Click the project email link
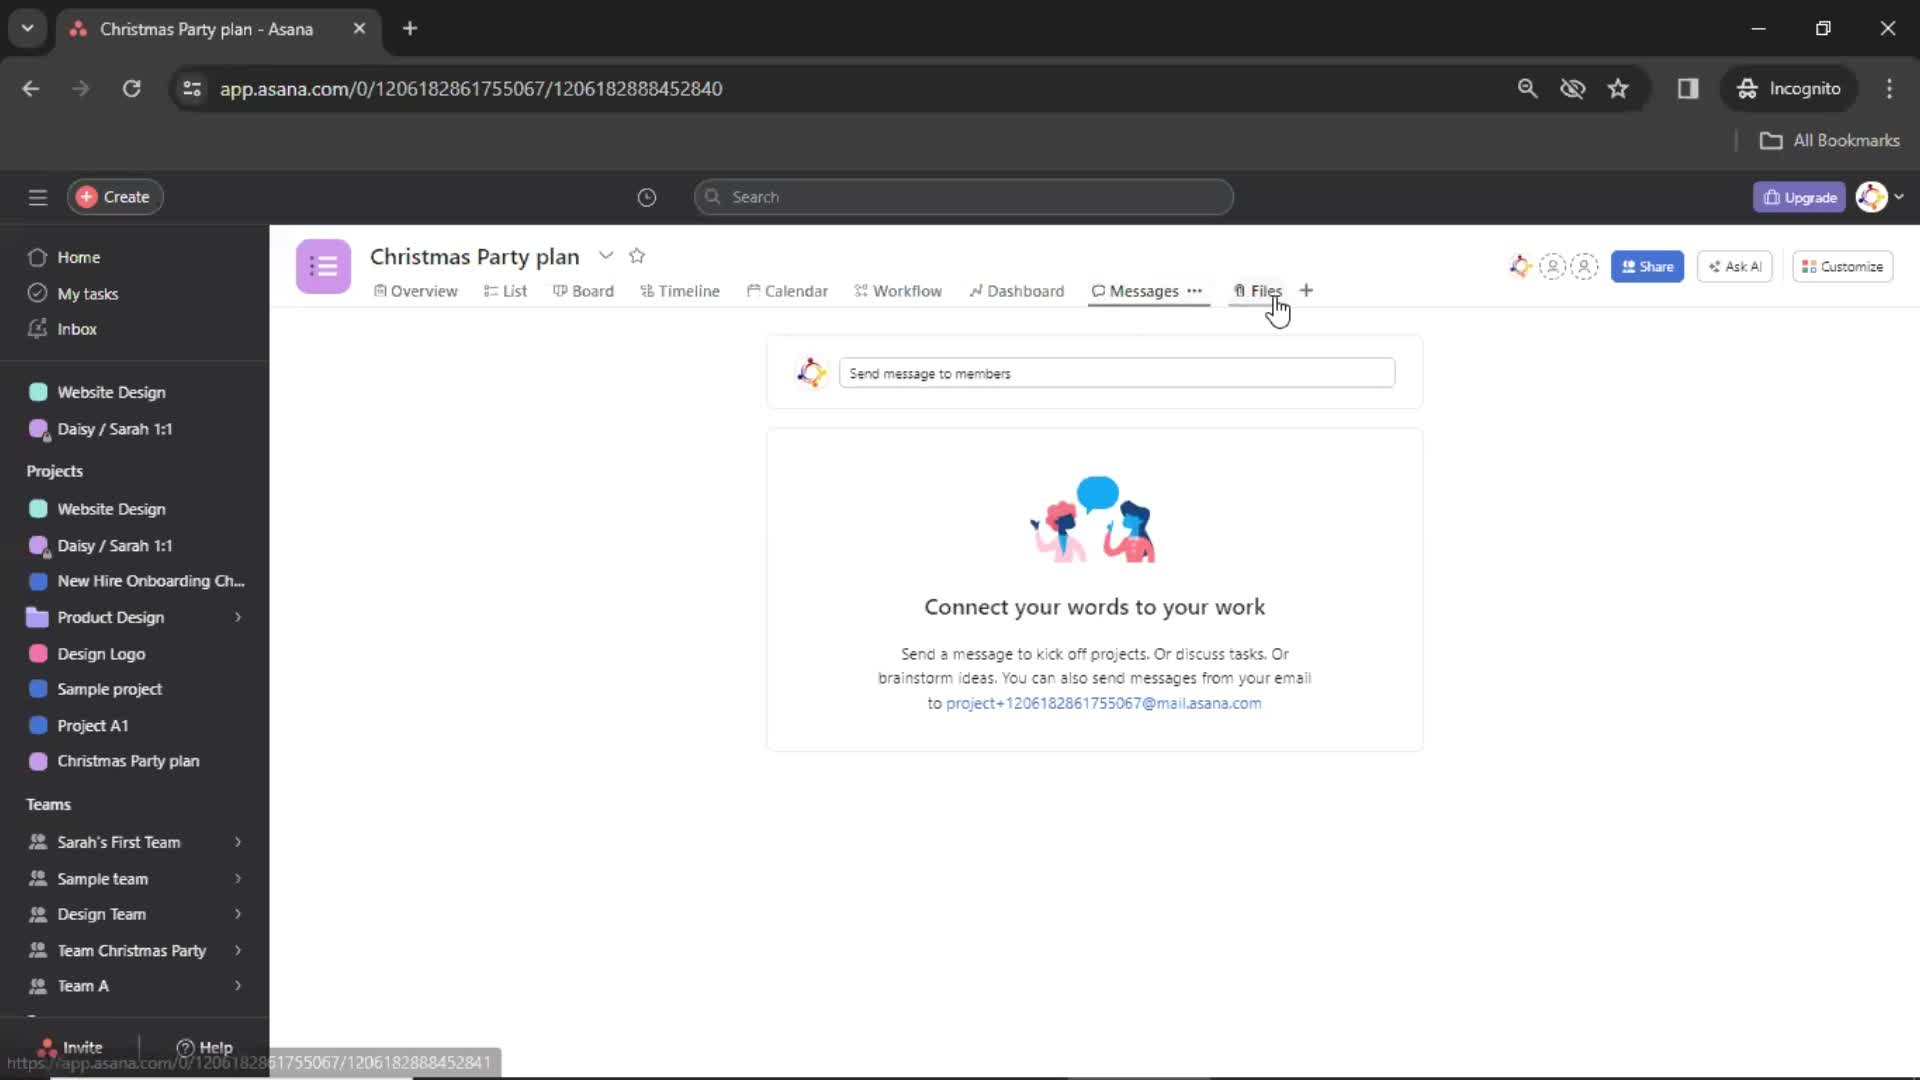 pos(1102,703)
